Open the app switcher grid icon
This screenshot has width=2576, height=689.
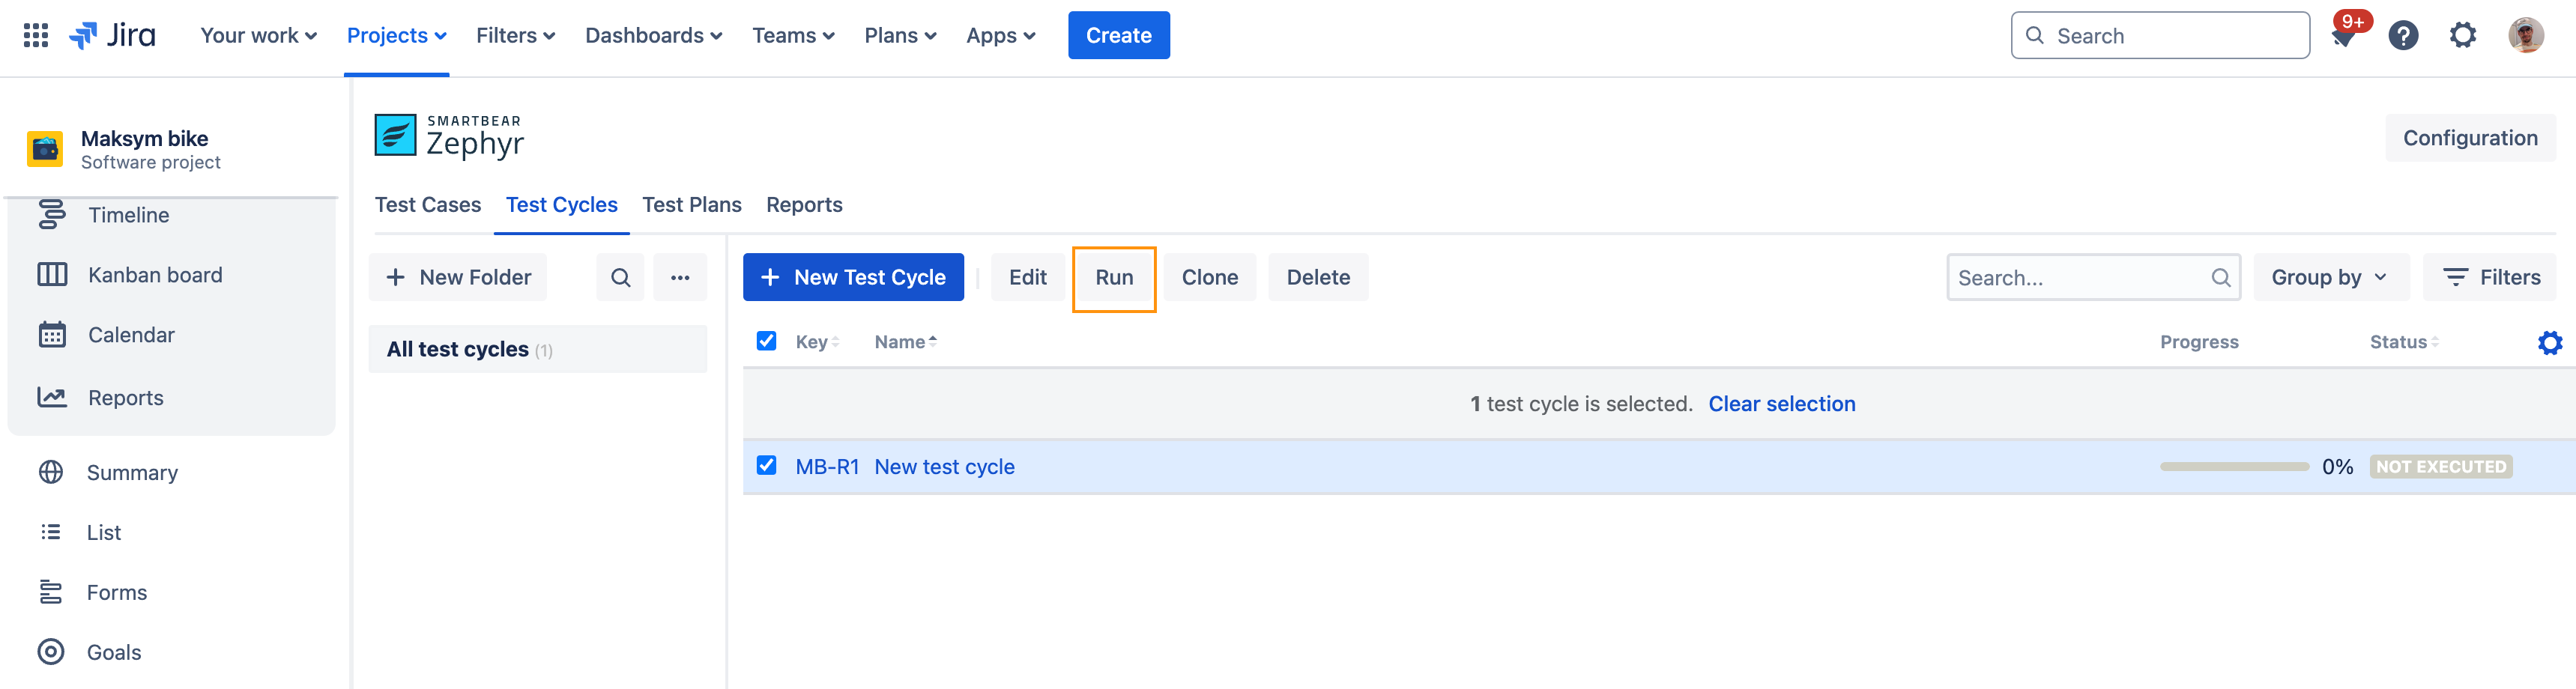point(36,35)
